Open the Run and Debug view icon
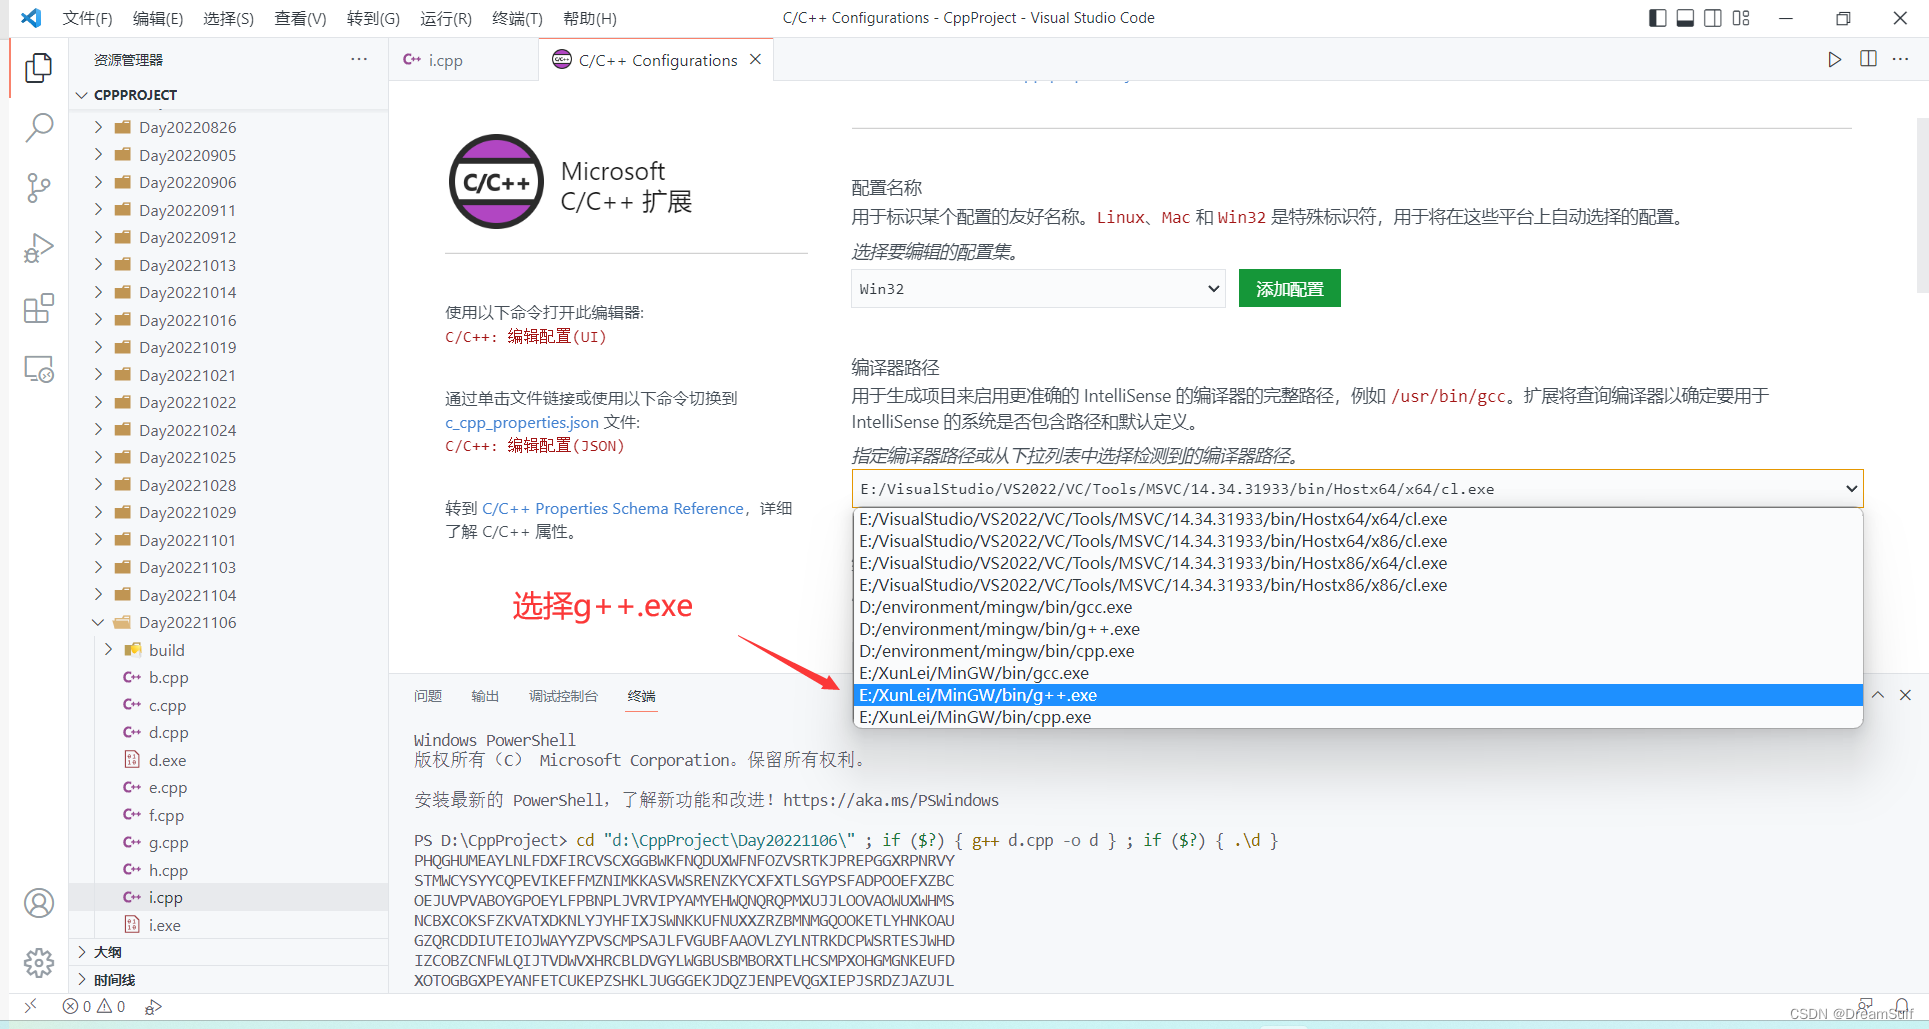This screenshot has width=1929, height=1029. point(39,248)
